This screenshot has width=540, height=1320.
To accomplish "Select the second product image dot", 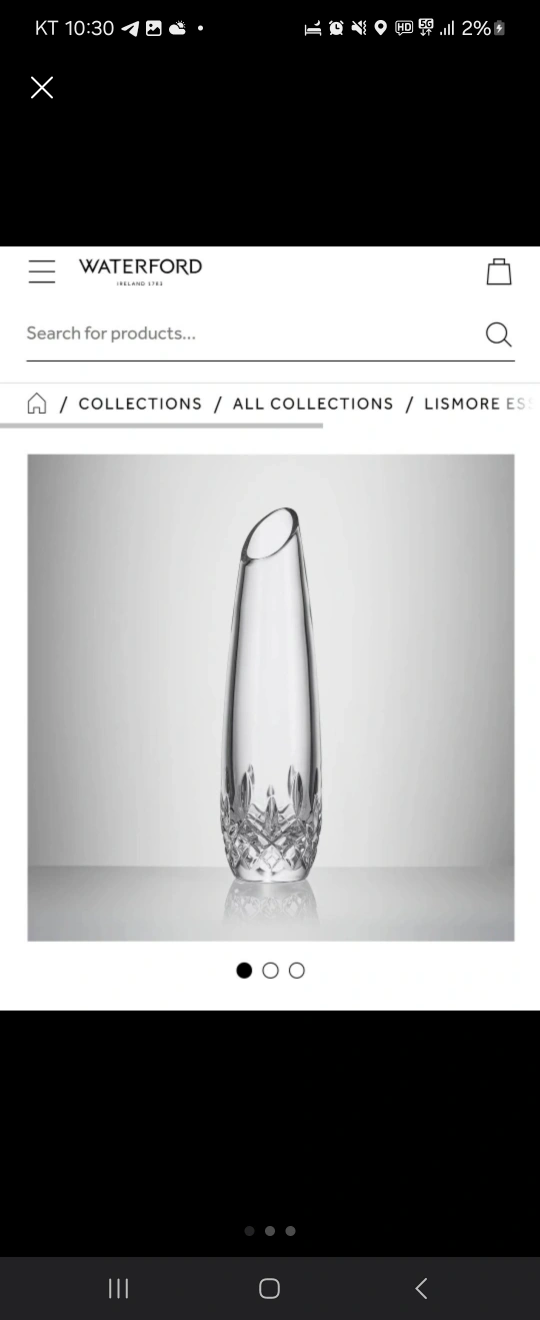I will coord(270,970).
